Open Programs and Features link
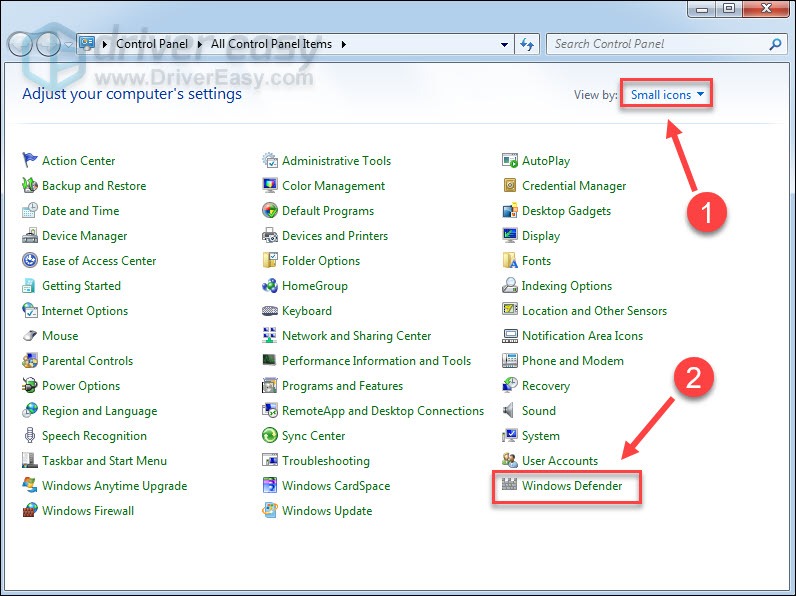This screenshot has height=596, width=796. point(342,386)
